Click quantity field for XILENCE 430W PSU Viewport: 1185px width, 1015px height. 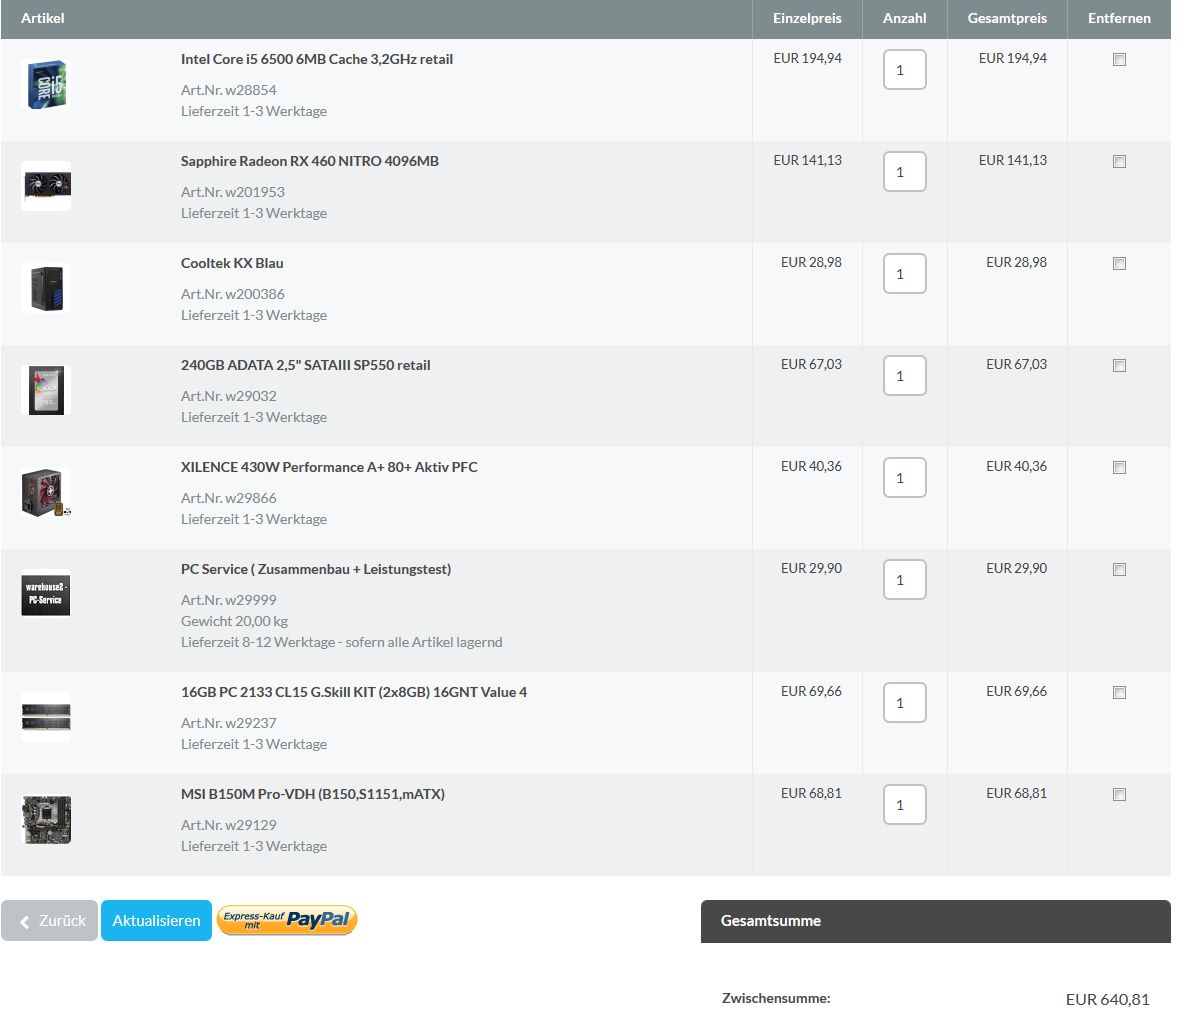coord(905,478)
